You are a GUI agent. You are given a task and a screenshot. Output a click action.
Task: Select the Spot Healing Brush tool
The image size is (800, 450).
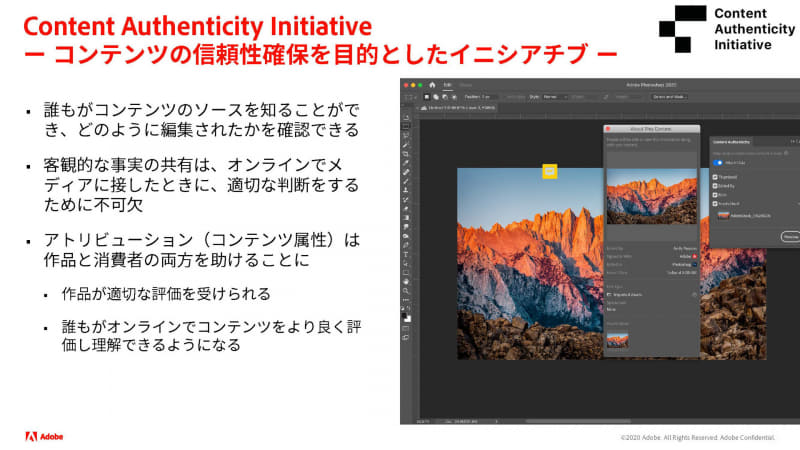(x=406, y=172)
